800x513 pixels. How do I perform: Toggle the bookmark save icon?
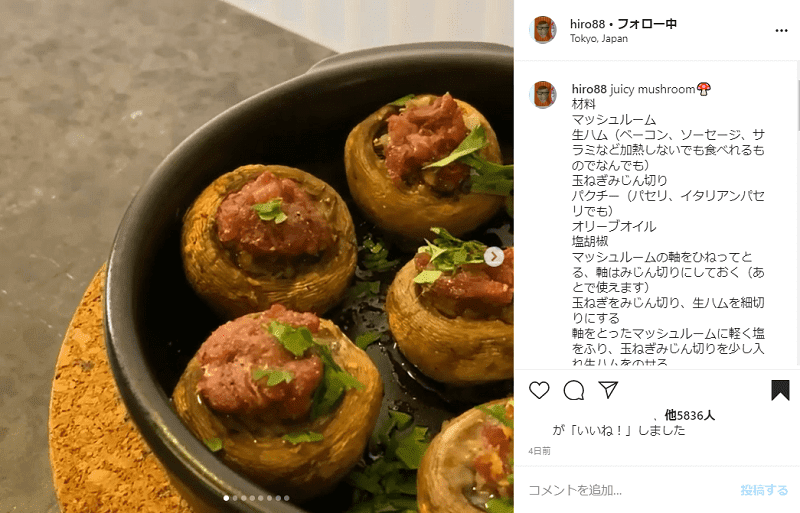pos(780,390)
